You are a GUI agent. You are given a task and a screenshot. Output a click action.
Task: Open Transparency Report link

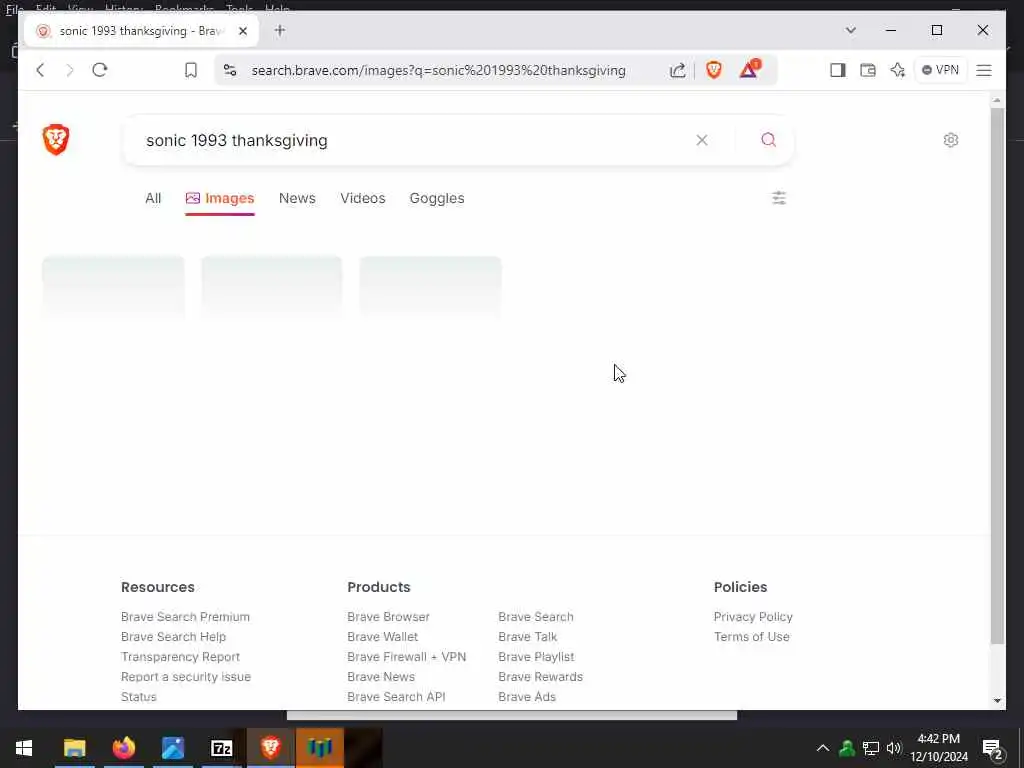pos(180,656)
